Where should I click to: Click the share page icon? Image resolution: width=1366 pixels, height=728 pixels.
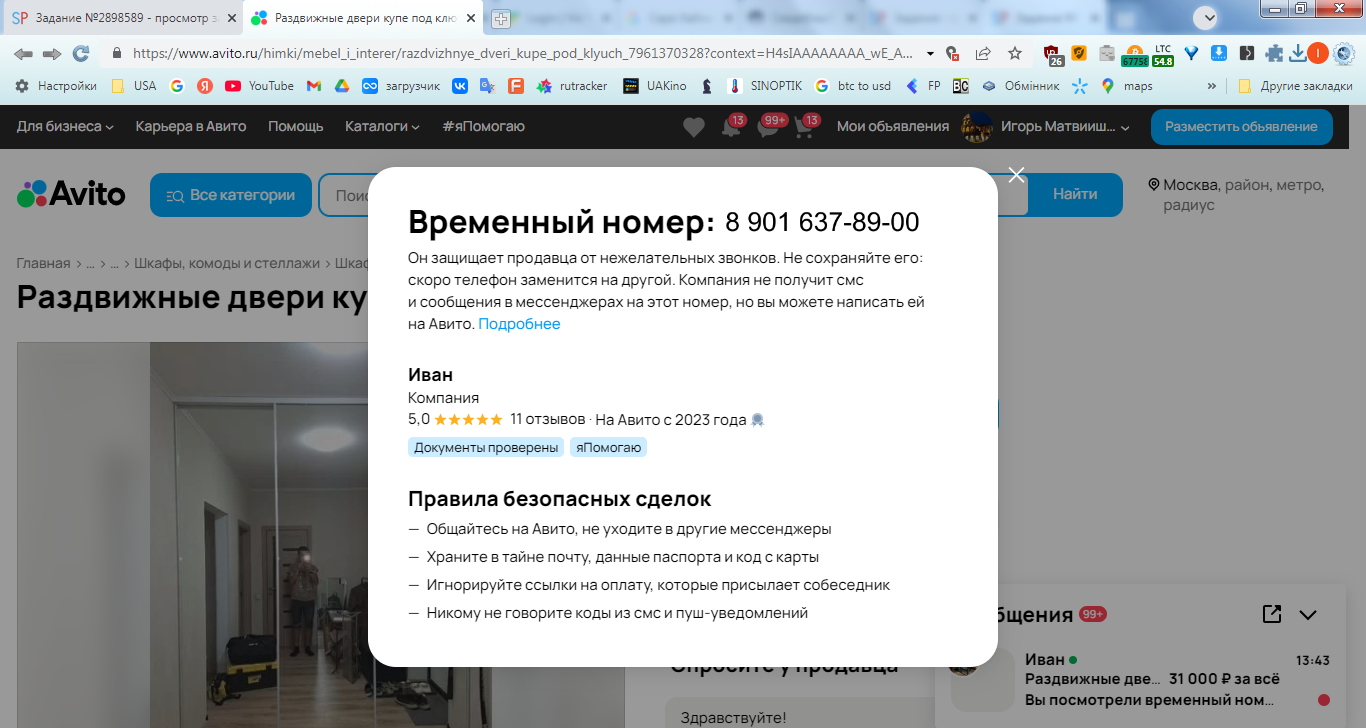983,54
